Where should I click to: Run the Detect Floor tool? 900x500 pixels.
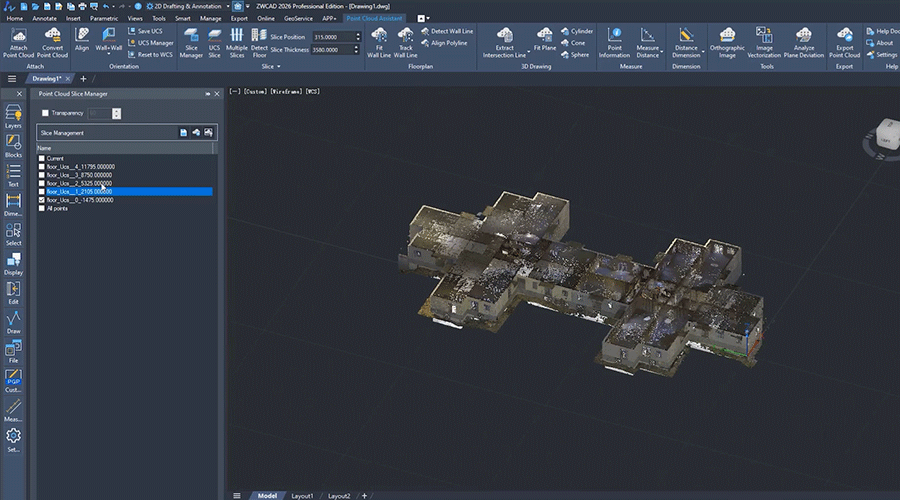(x=259, y=43)
